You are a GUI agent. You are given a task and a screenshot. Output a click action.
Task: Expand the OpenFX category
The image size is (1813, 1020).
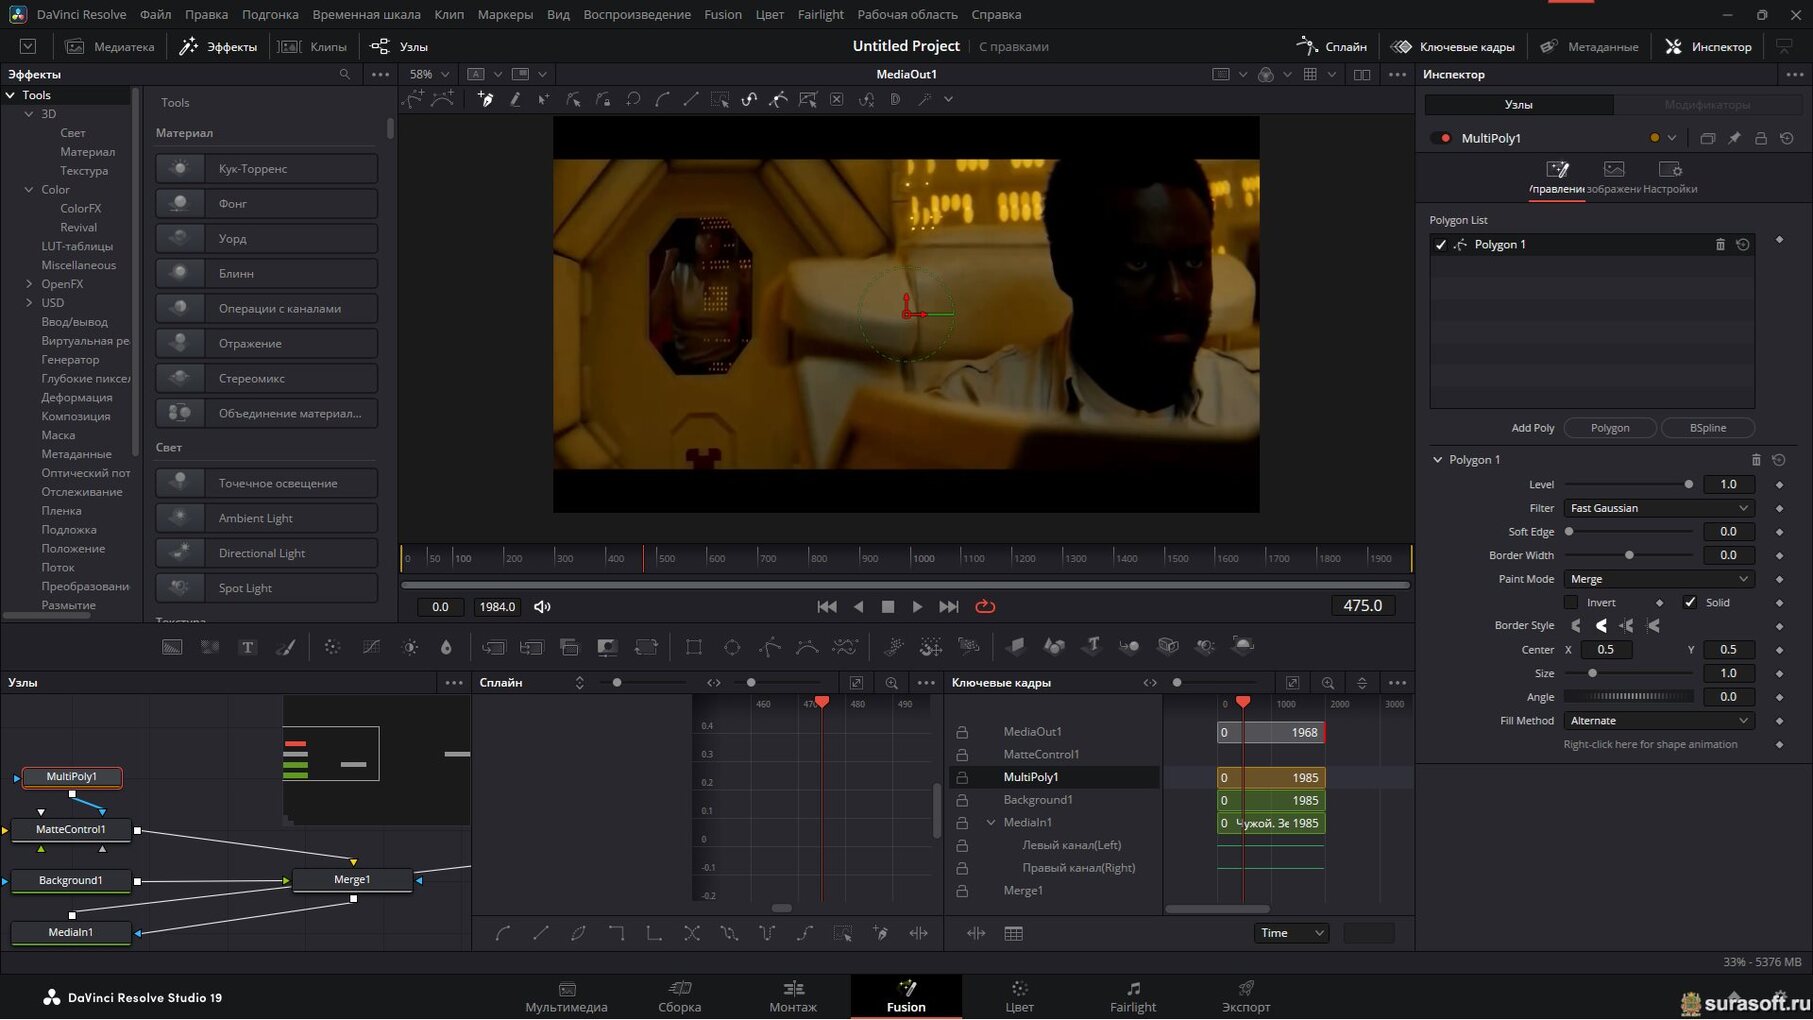[29, 284]
